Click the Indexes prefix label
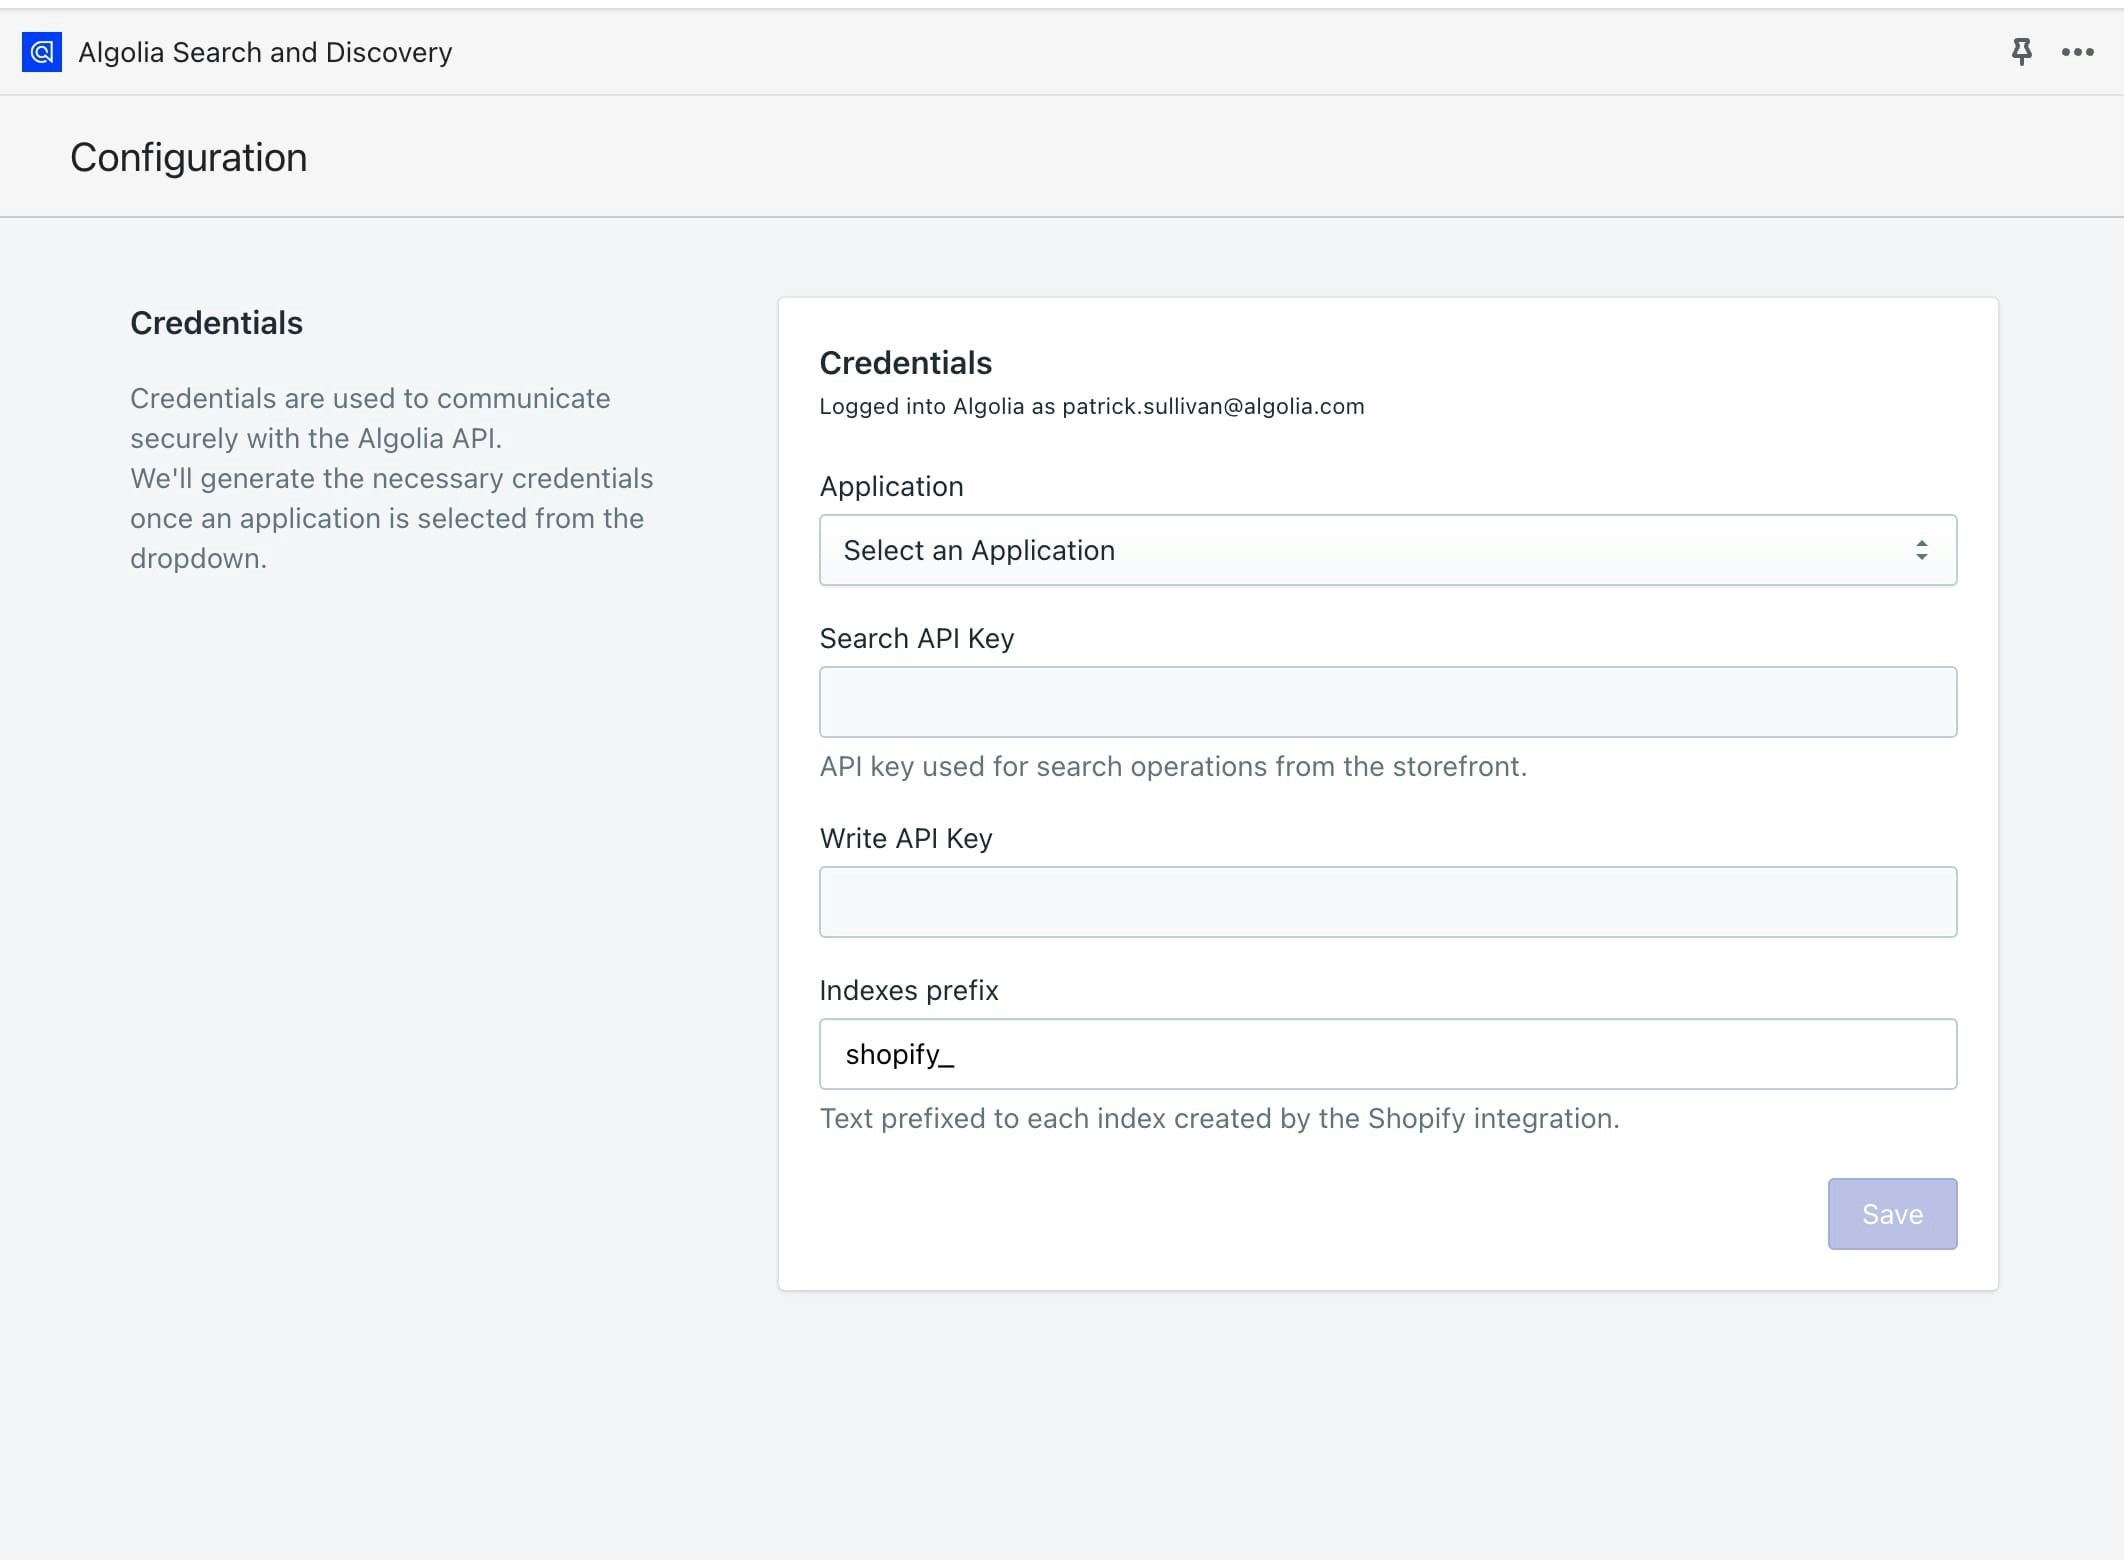2124x1560 pixels. 908,990
